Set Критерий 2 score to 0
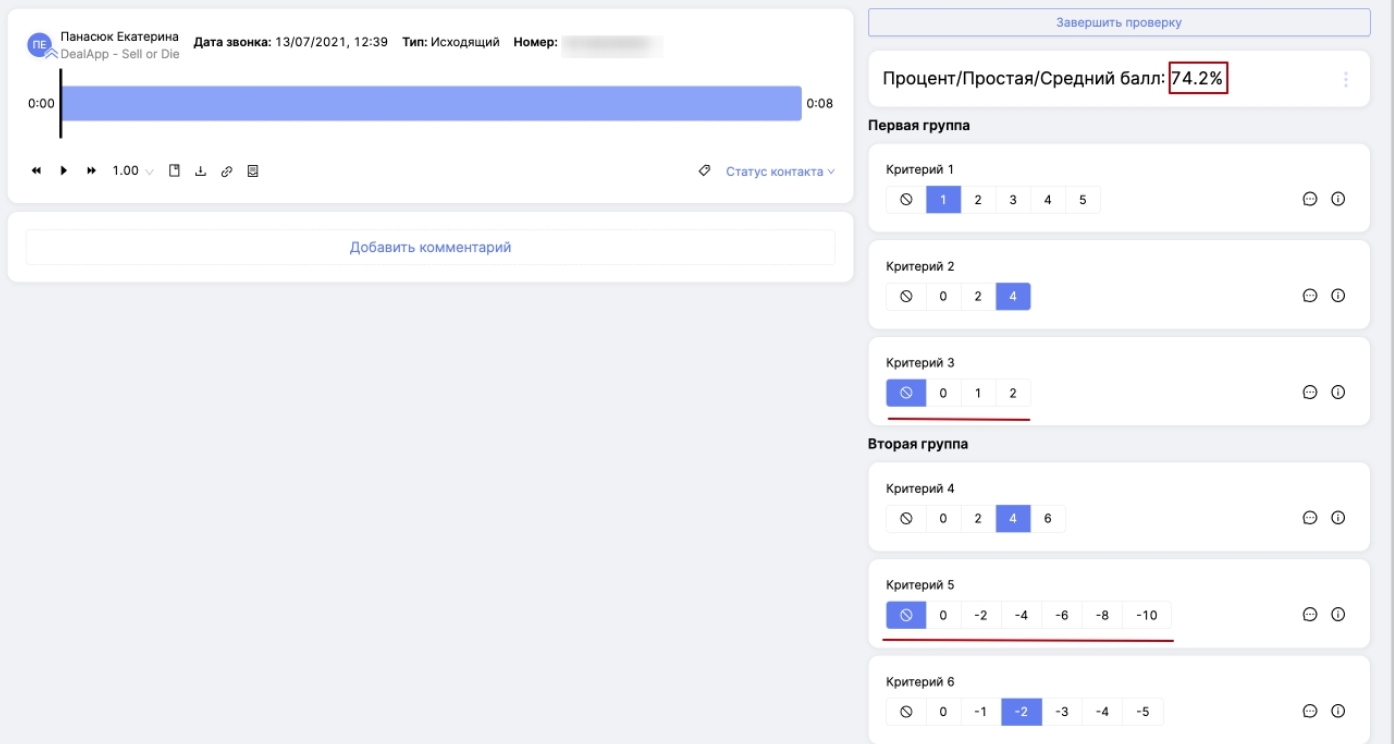This screenshot has width=1394, height=744. pyautogui.click(x=943, y=296)
